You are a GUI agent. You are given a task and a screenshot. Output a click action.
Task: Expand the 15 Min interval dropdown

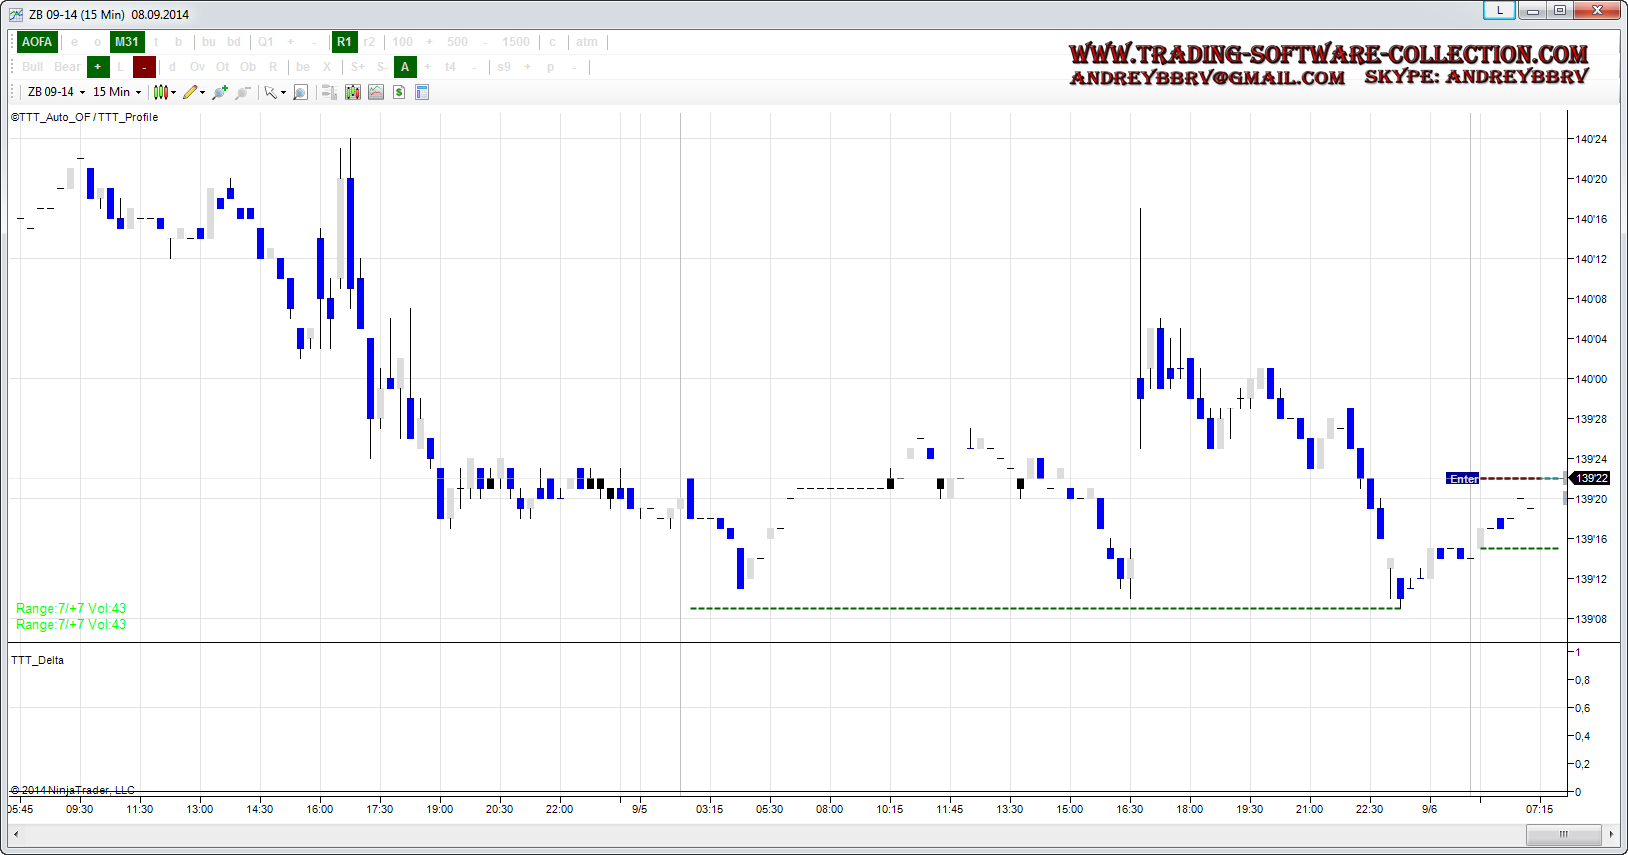(117, 92)
